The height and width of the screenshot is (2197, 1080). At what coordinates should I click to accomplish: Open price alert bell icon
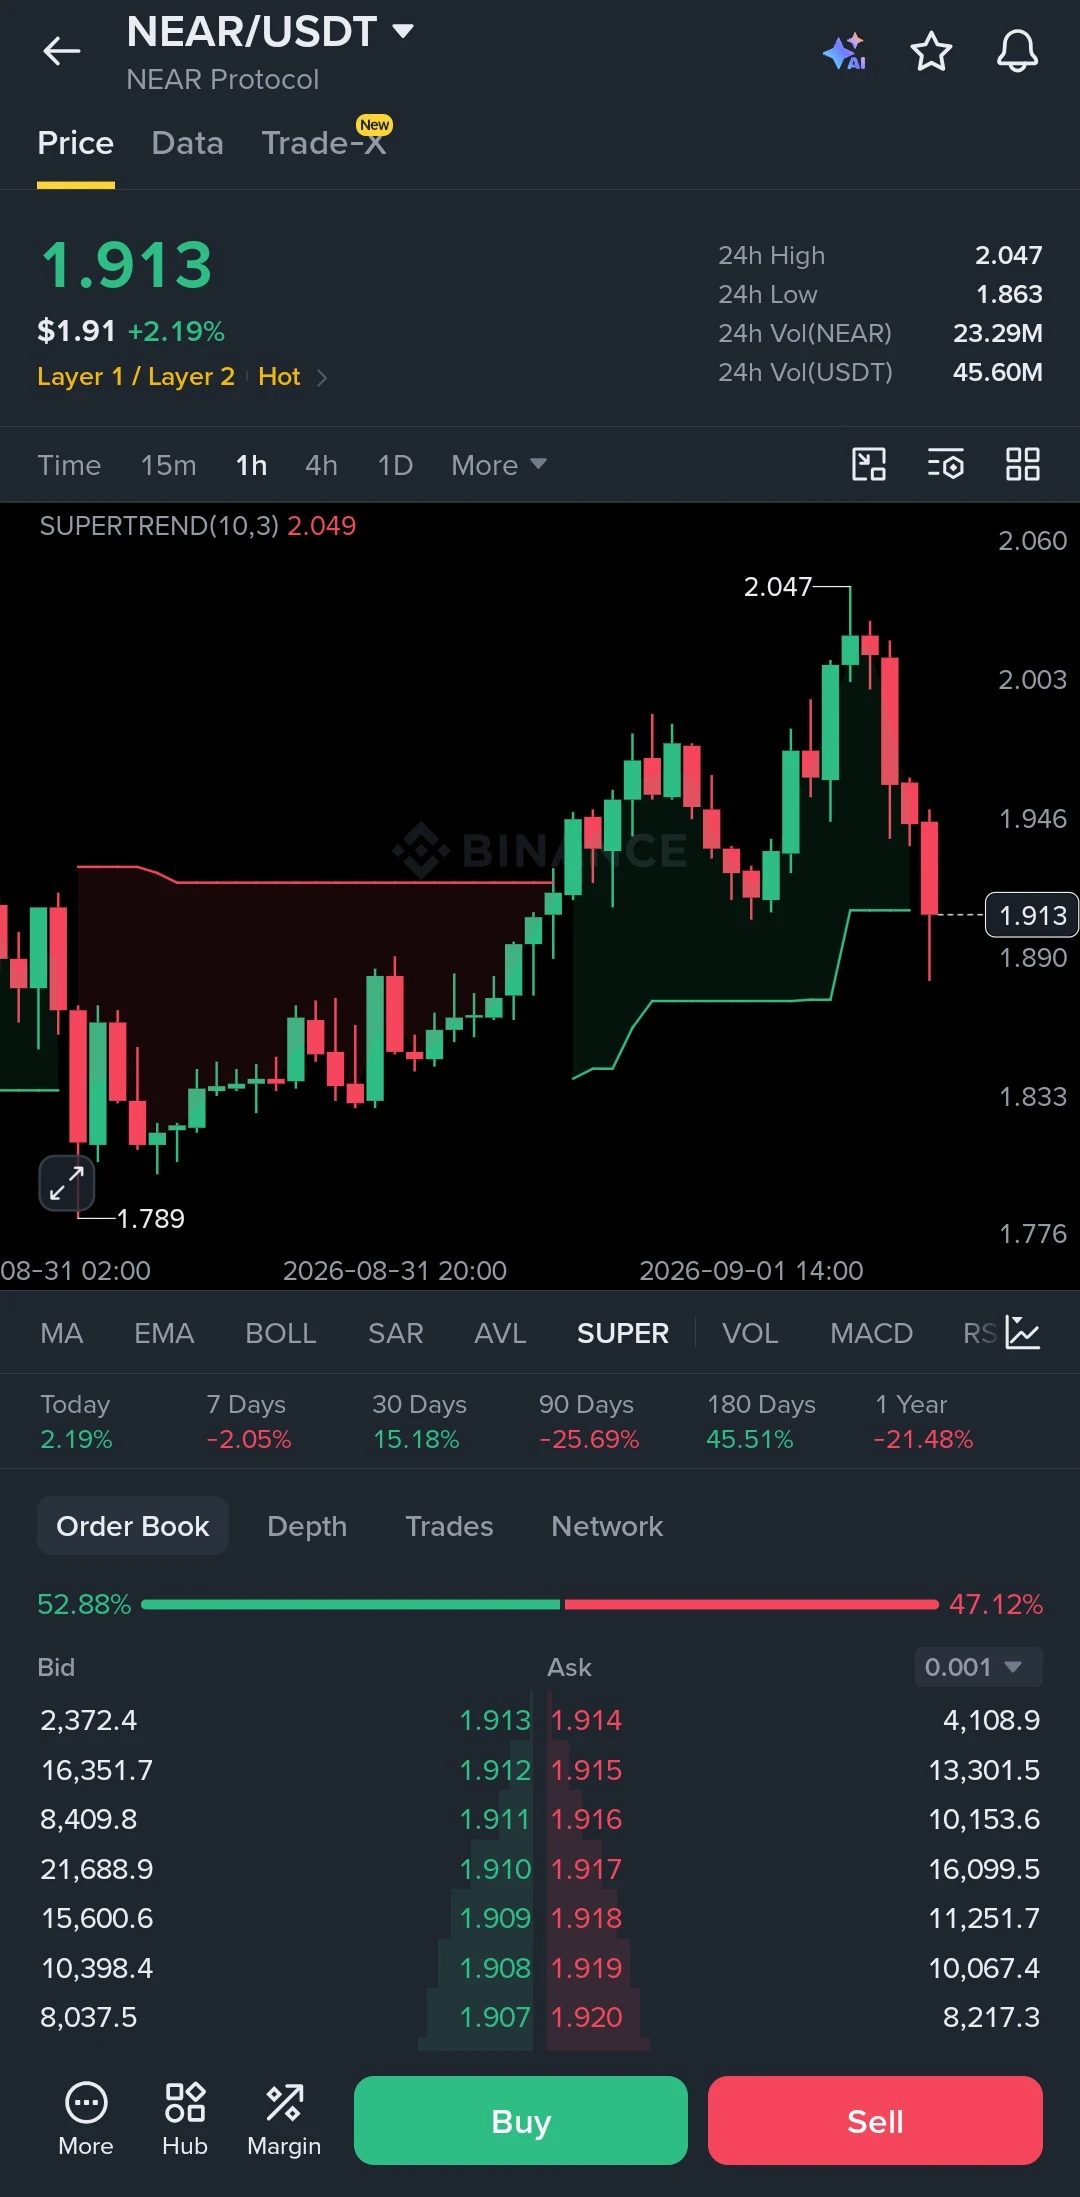click(1017, 51)
